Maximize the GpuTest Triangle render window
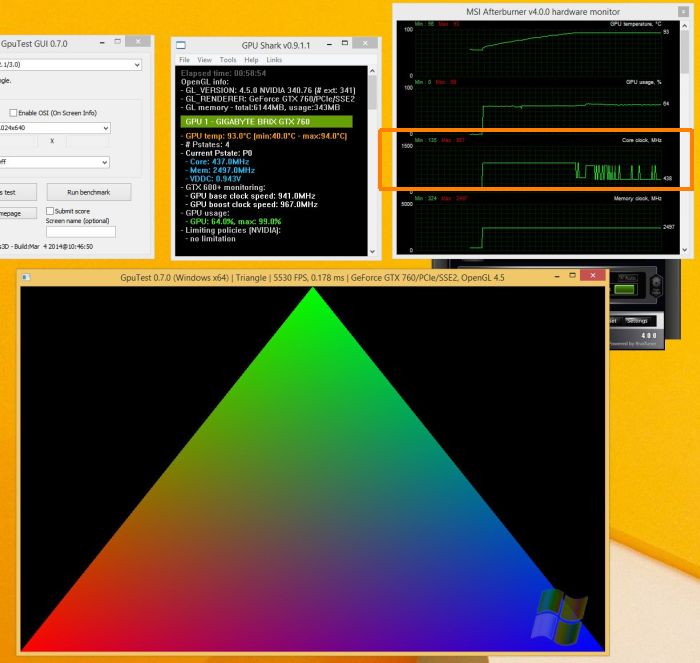Image resolution: width=700 pixels, height=663 pixels. pyautogui.click(x=572, y=275)
